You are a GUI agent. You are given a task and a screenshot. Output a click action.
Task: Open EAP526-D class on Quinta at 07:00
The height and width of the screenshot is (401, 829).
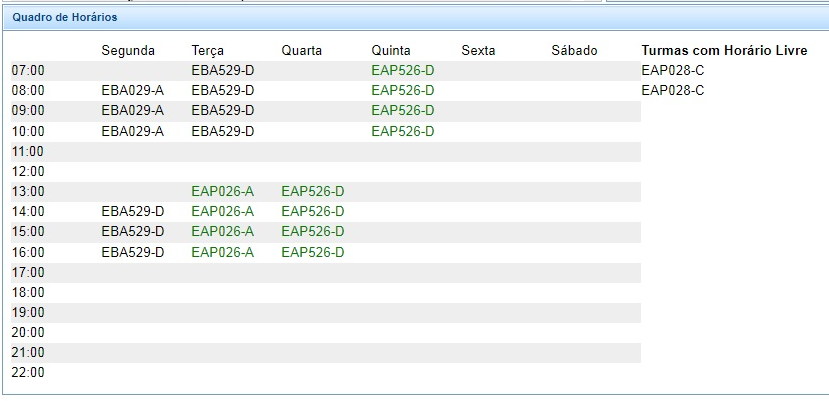point(403,71)
